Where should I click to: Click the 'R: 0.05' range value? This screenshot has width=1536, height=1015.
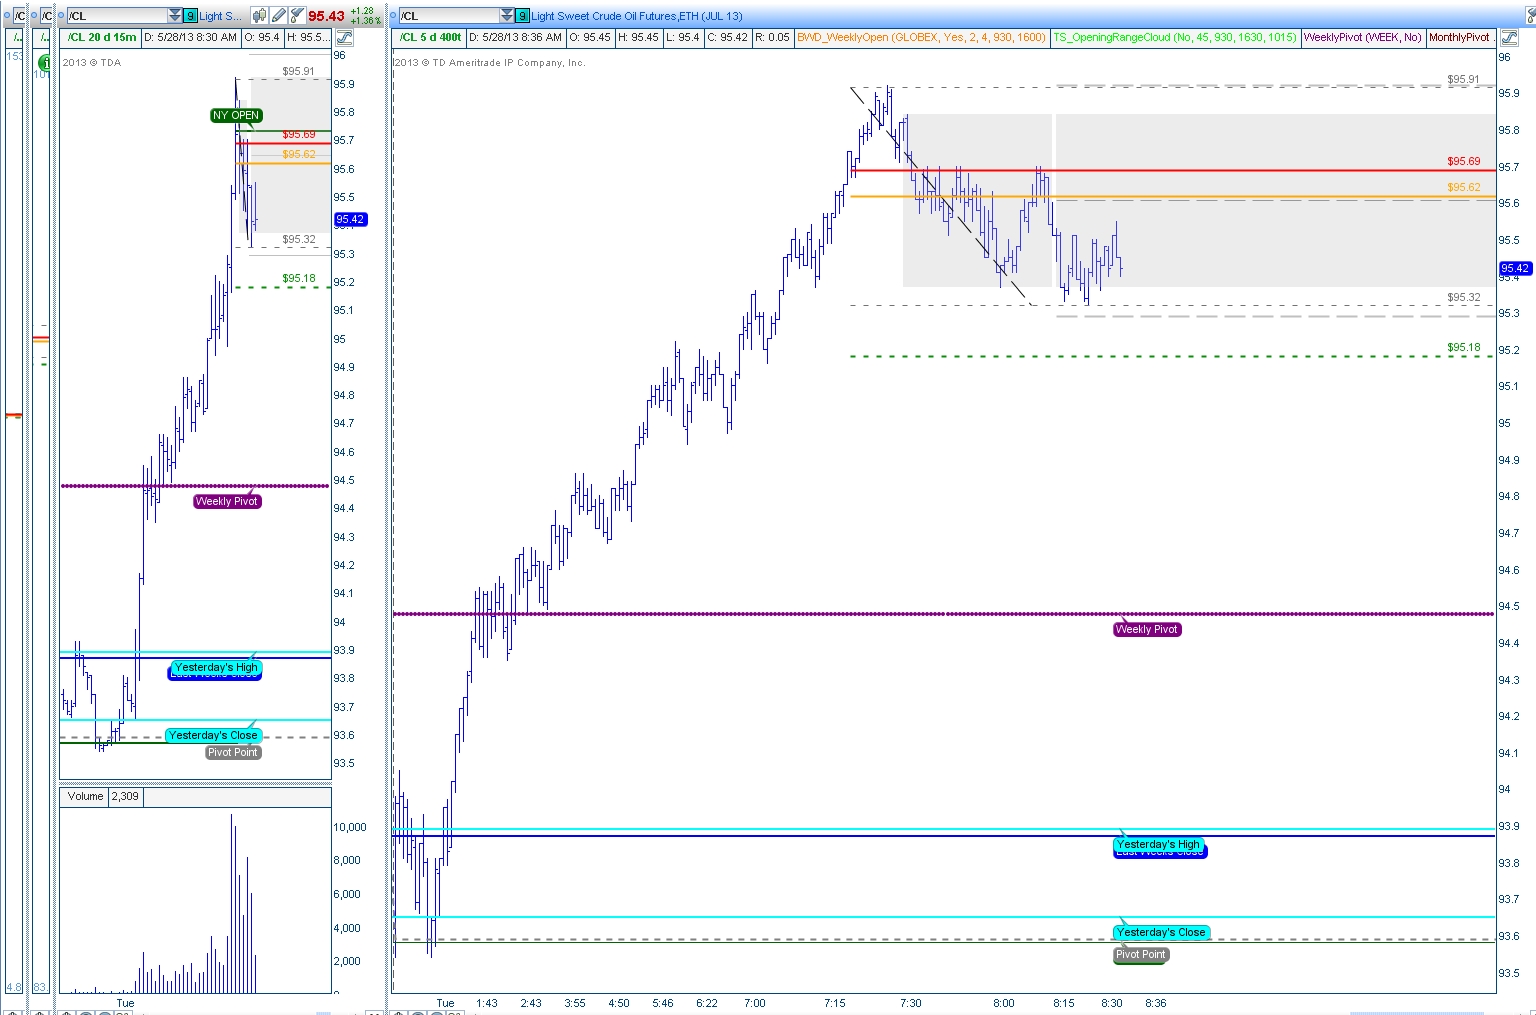(x=772, y=38)
